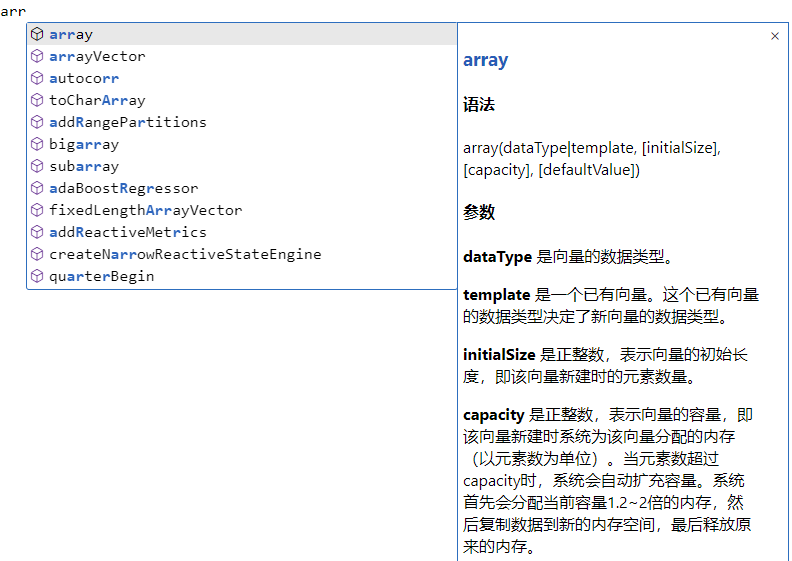Pick createNarrowReactiveStateEngine from the list
The width and height of the screenshot is (792, 561).
tap(185, 254)
